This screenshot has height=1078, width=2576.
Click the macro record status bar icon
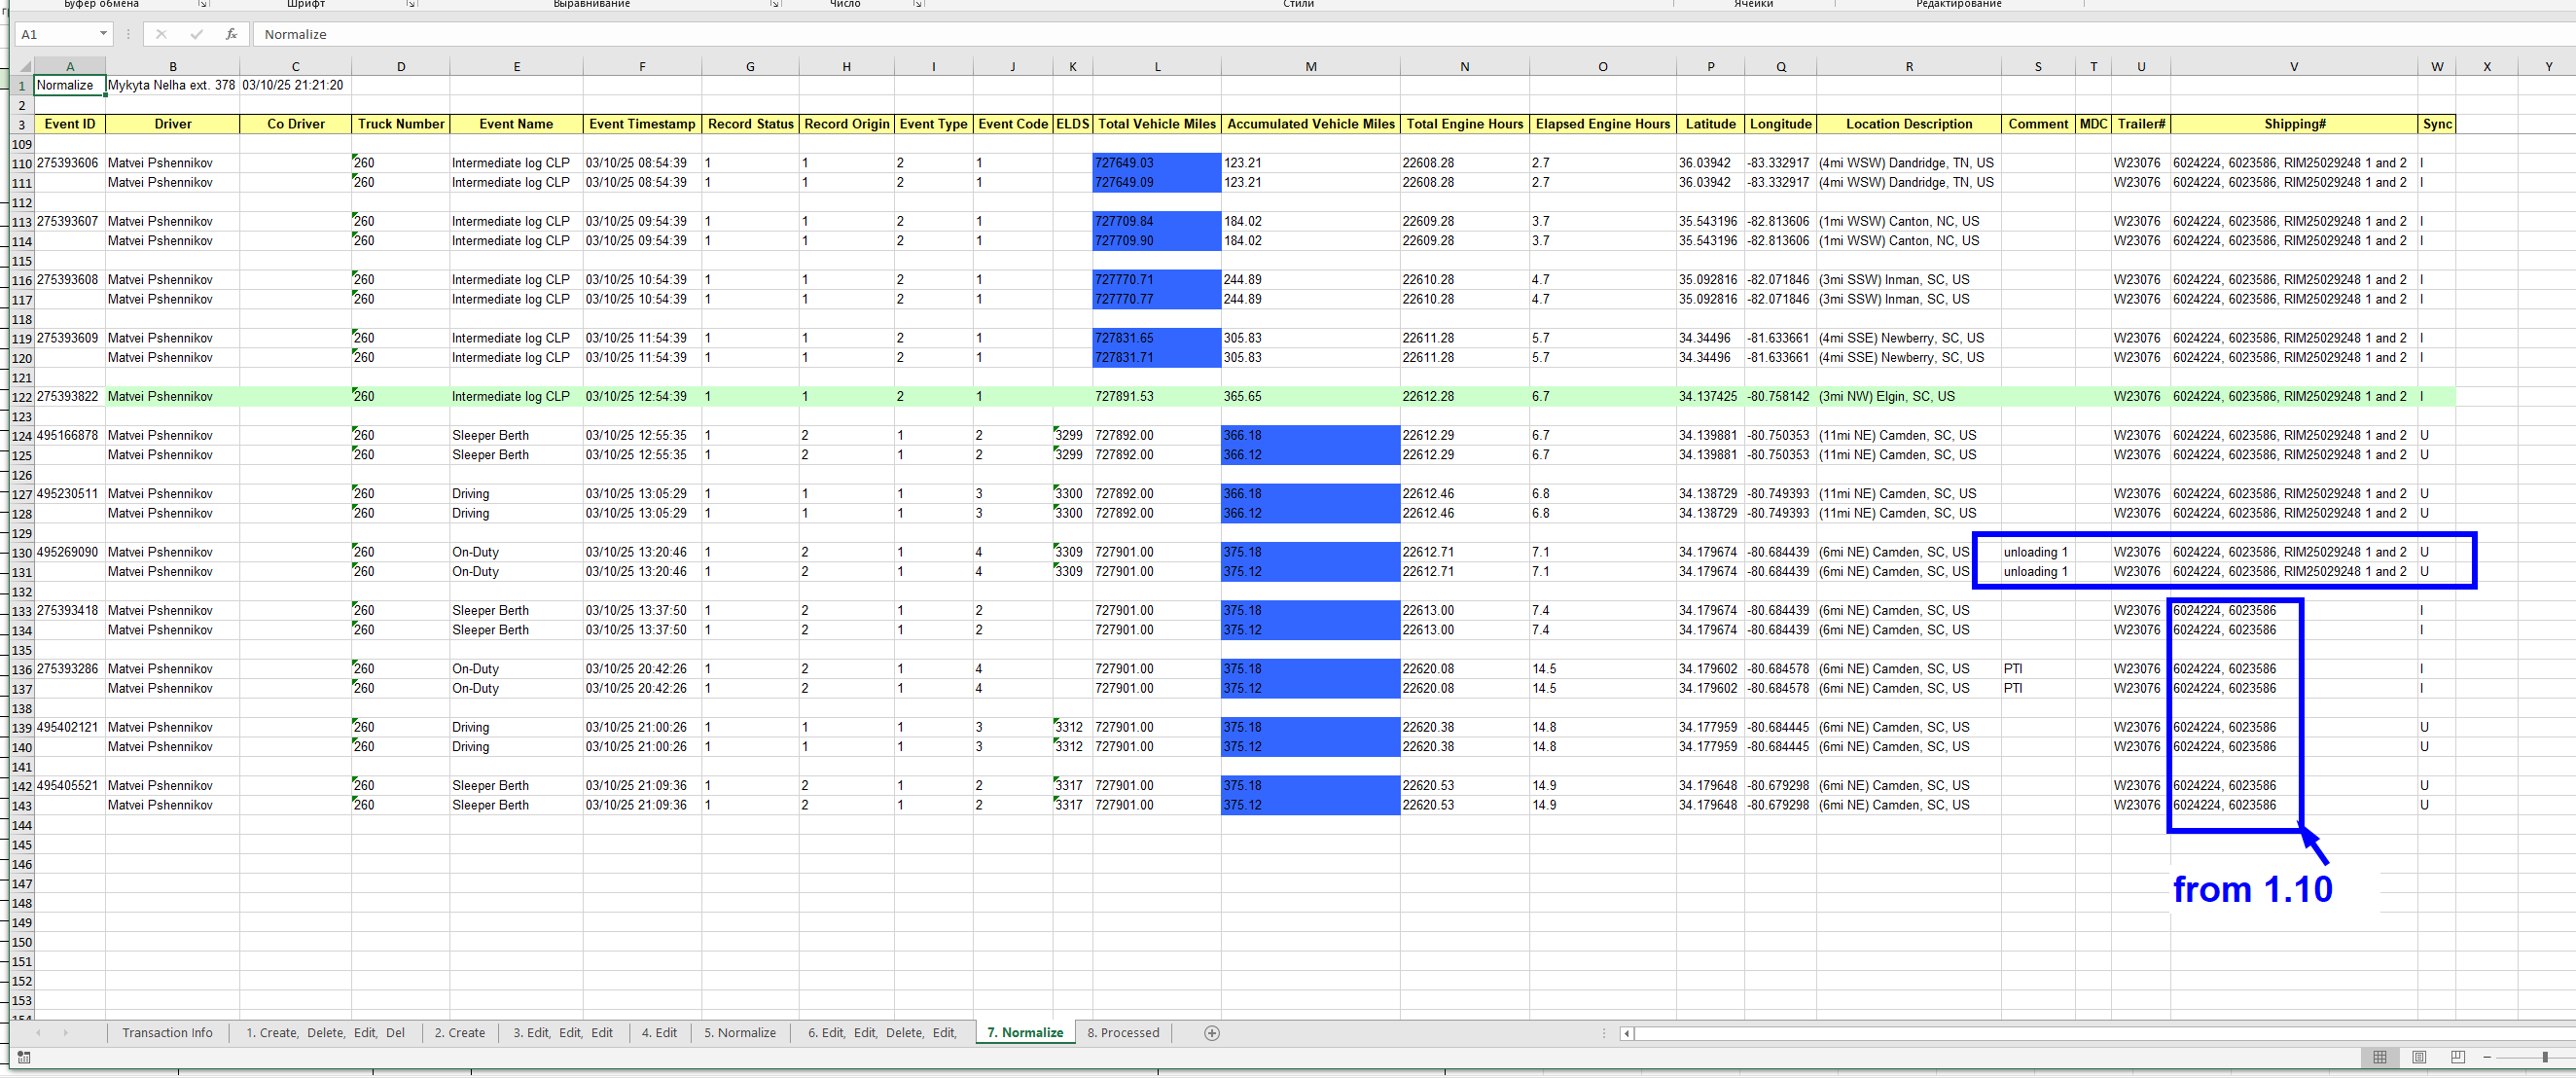coord(24,1057)
